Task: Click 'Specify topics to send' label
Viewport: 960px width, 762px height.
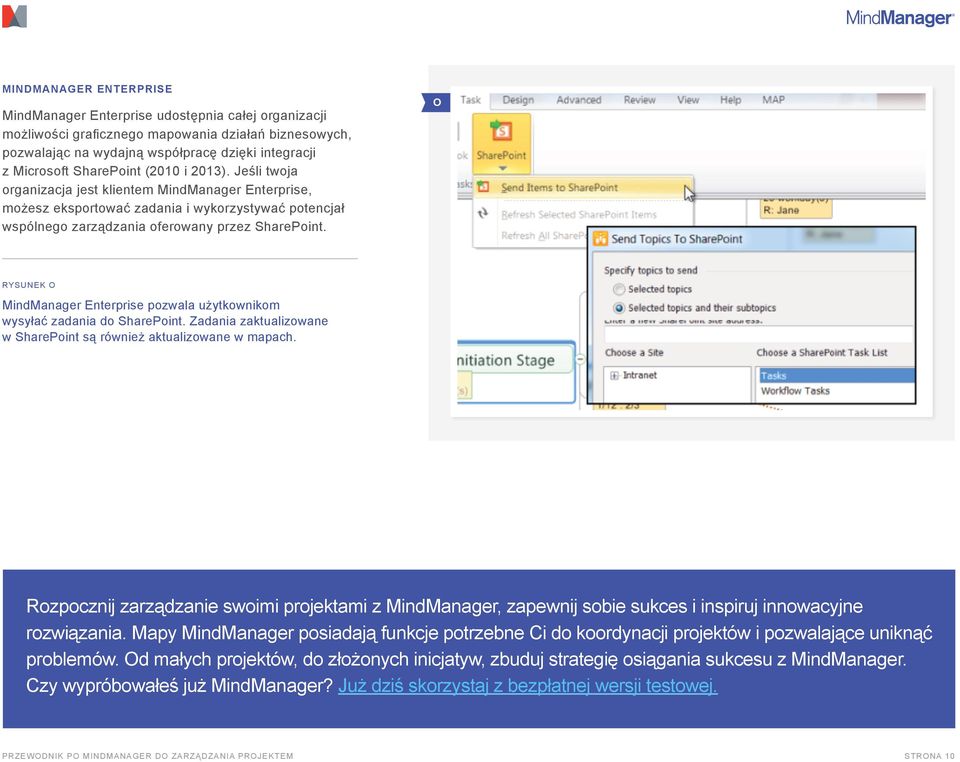Action: tap(650, 271)
